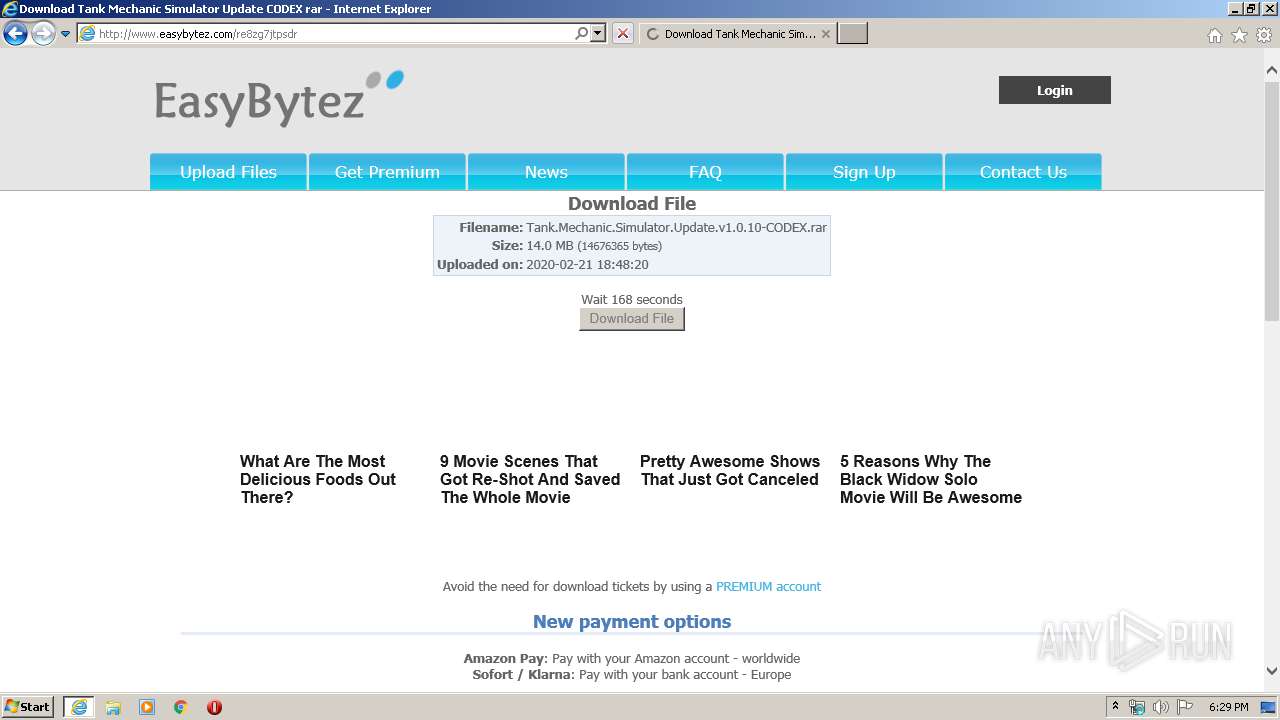Click Internet Explorer taskbar icon

pyautogui.click(x=79, y=707)
